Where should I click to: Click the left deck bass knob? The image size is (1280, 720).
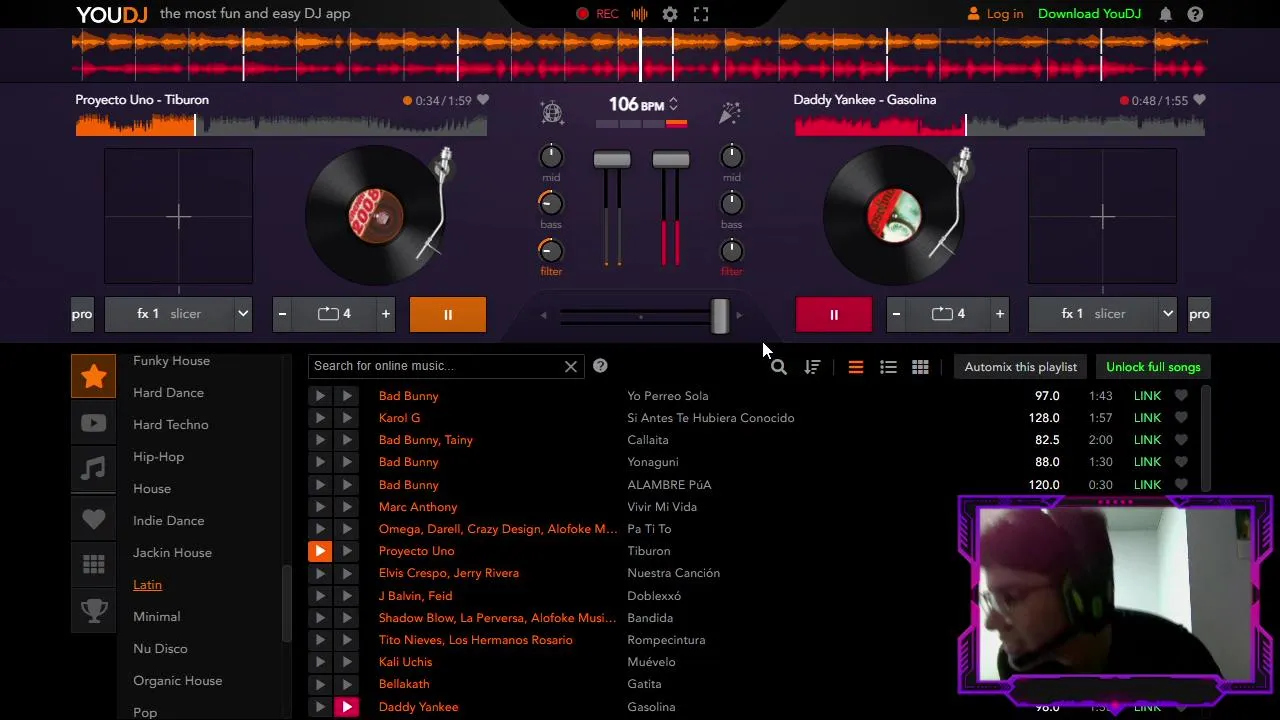550,203
